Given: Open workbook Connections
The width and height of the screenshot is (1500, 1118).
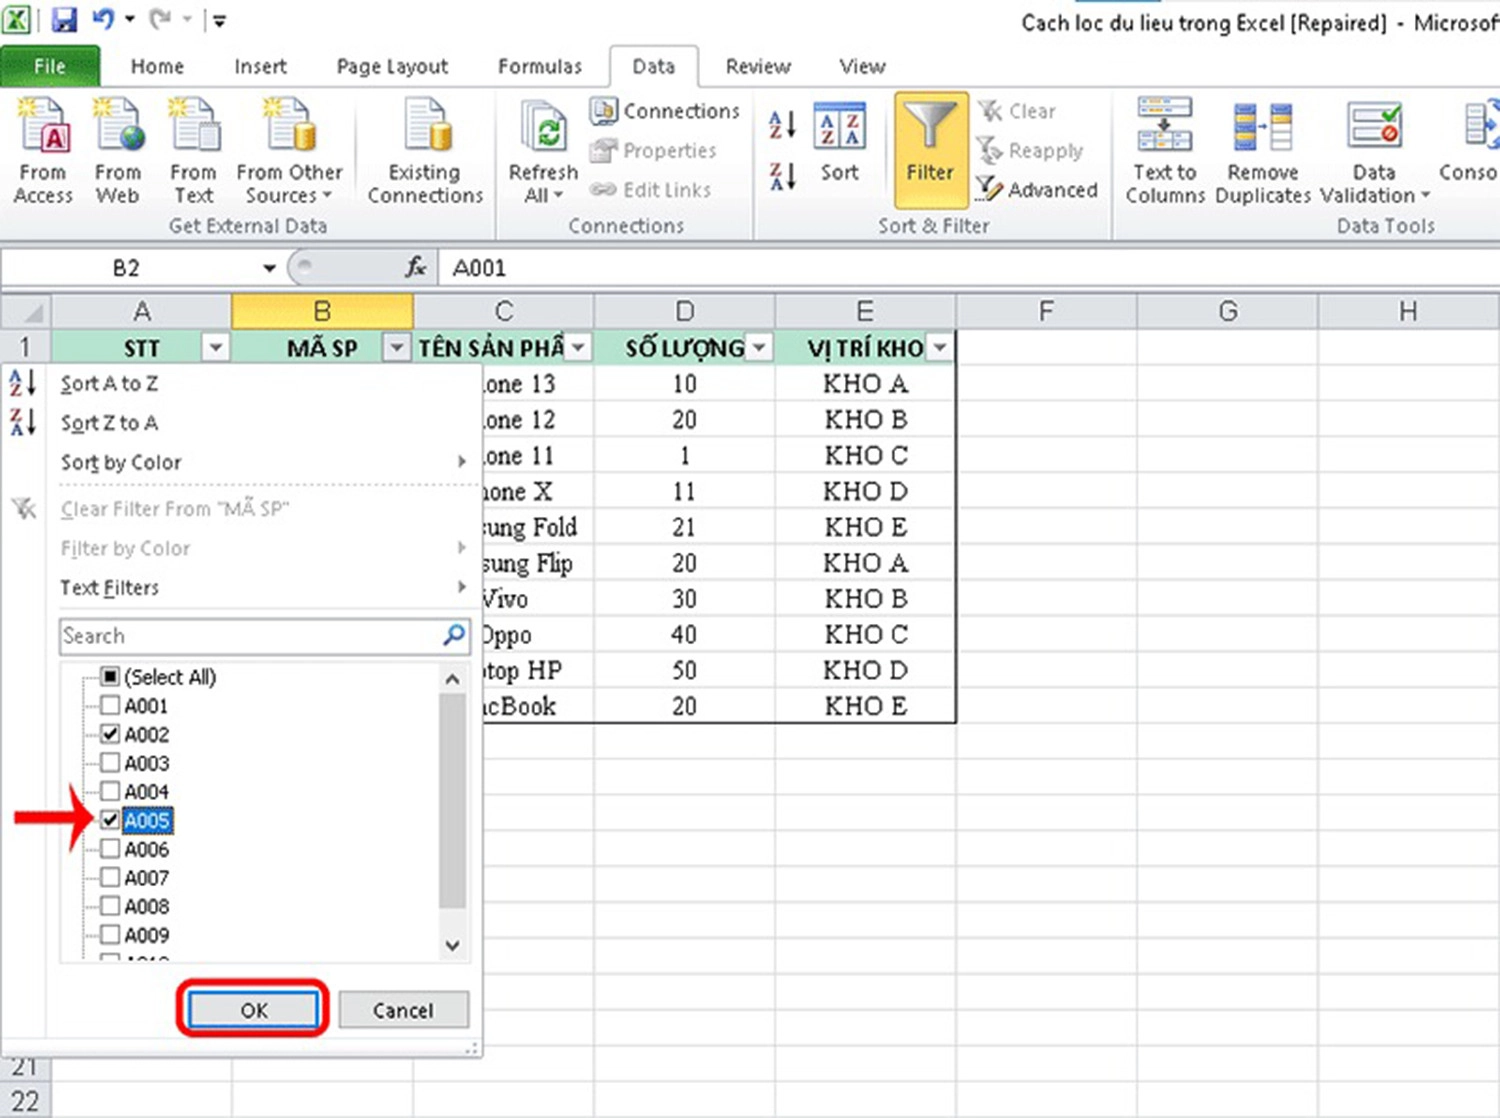Looking at the screenshot, I should [x=665, y=111].
